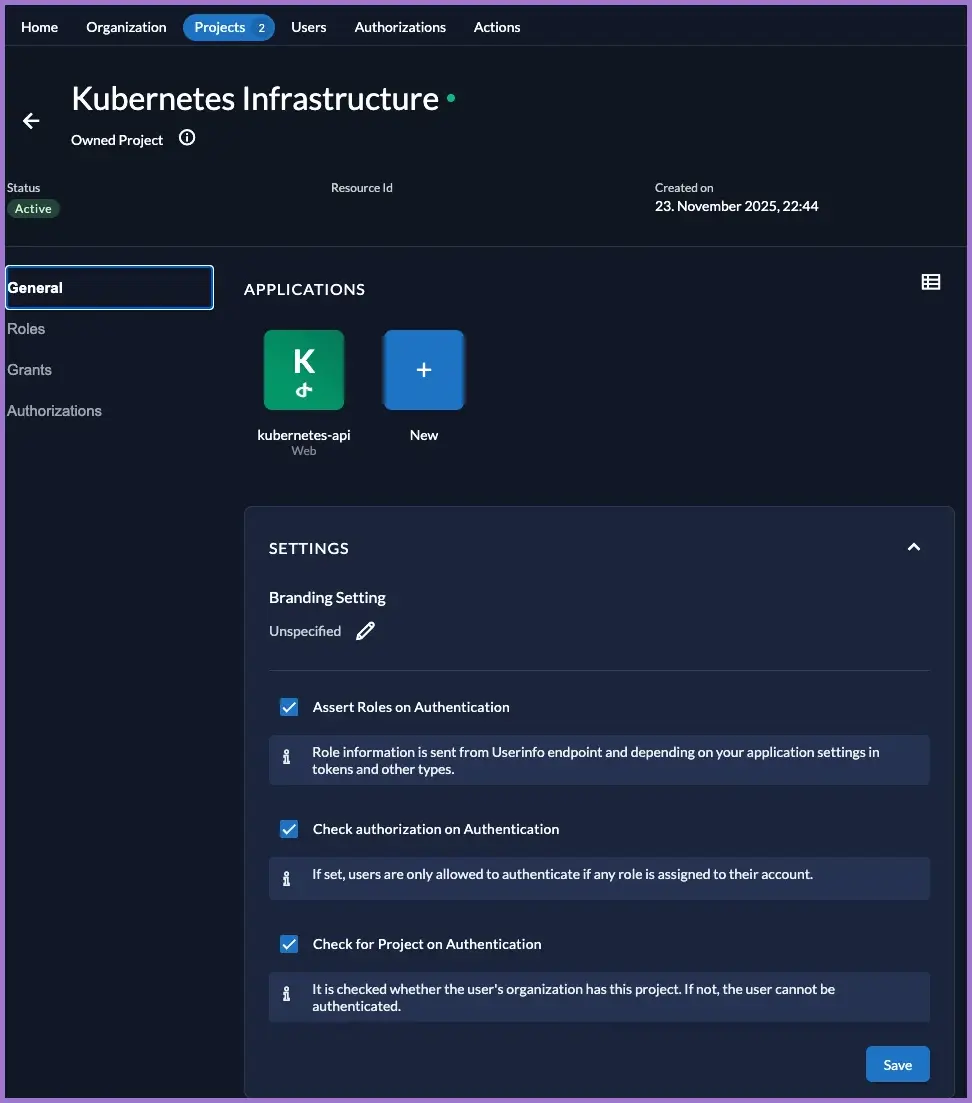
Task: Click the Owned Project info icon
Action: pyautogui.click(x=187, y=138)
